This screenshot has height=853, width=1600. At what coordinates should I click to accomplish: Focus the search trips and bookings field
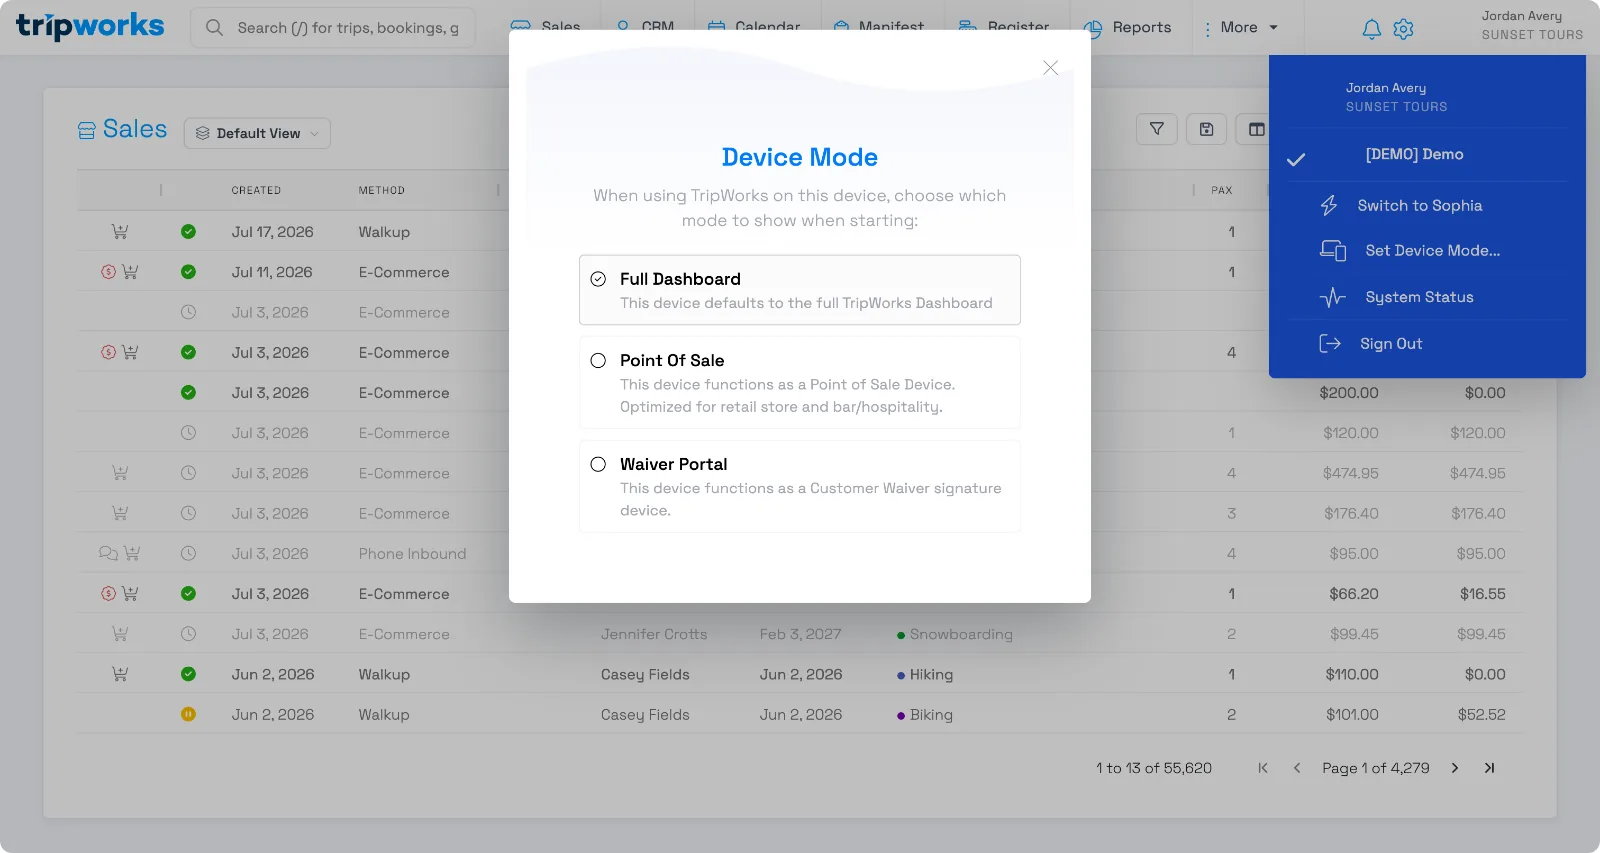(x=333, y=28)
